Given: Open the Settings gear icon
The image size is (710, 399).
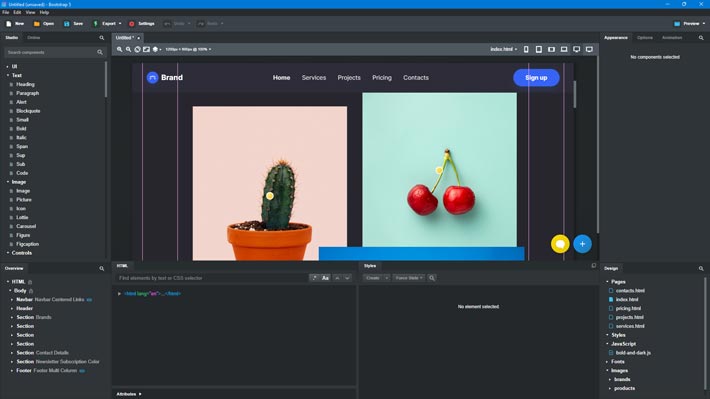Looking at the screenshot, I should (x=132, y=24).
